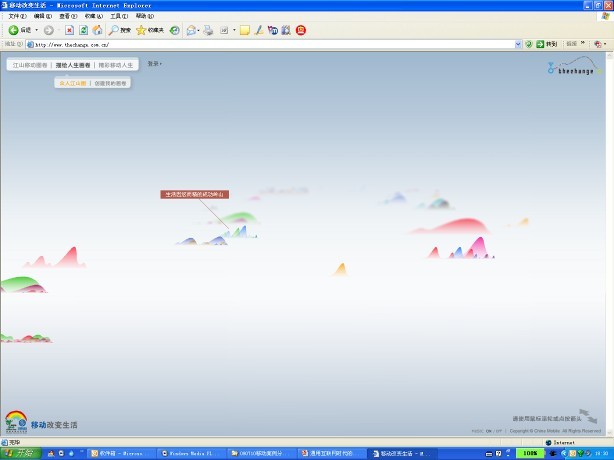Click the green Back arrow button
This screenshot has height=460, width=614.
coord(14,30)
